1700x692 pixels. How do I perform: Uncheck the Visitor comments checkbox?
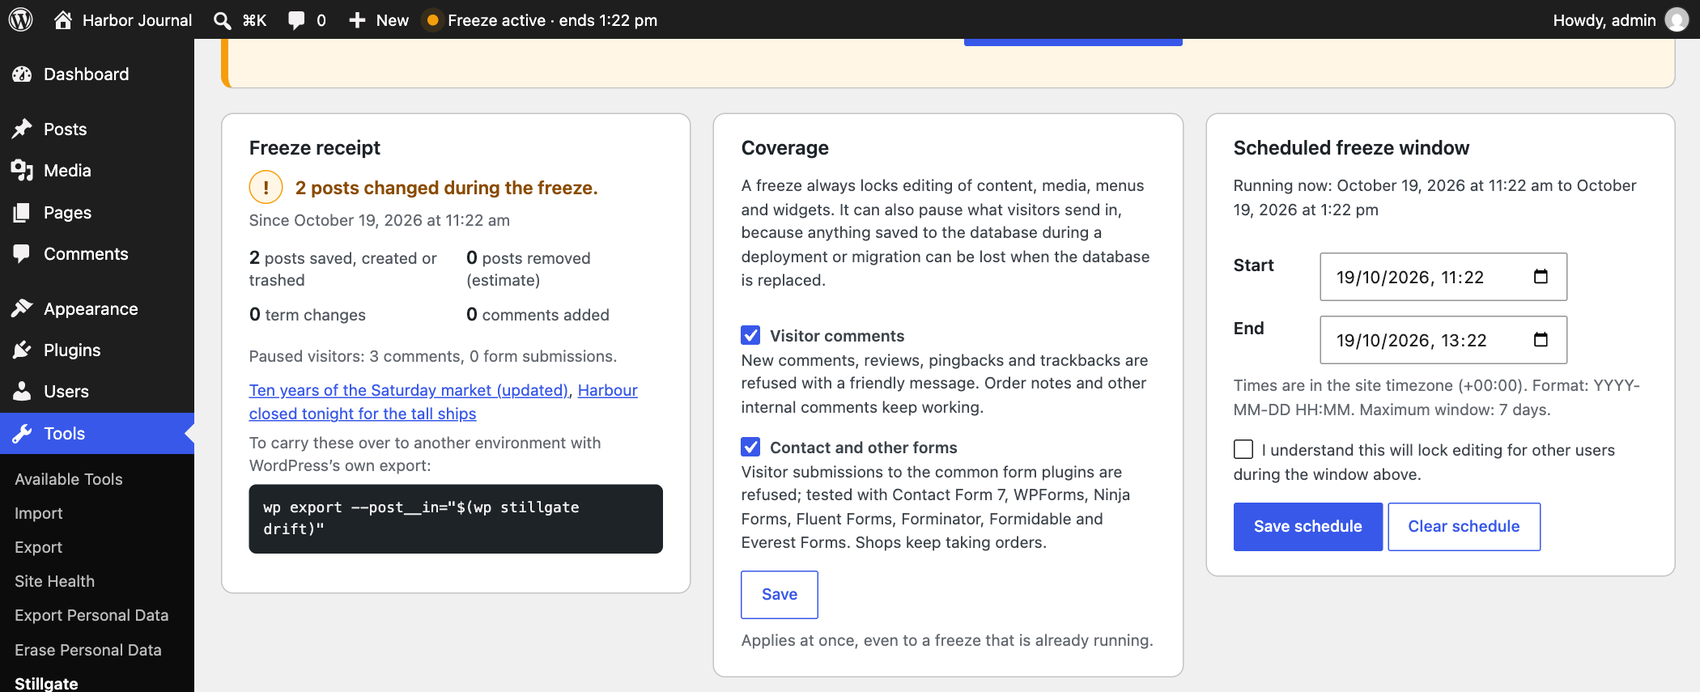click(x=751, y=335)
